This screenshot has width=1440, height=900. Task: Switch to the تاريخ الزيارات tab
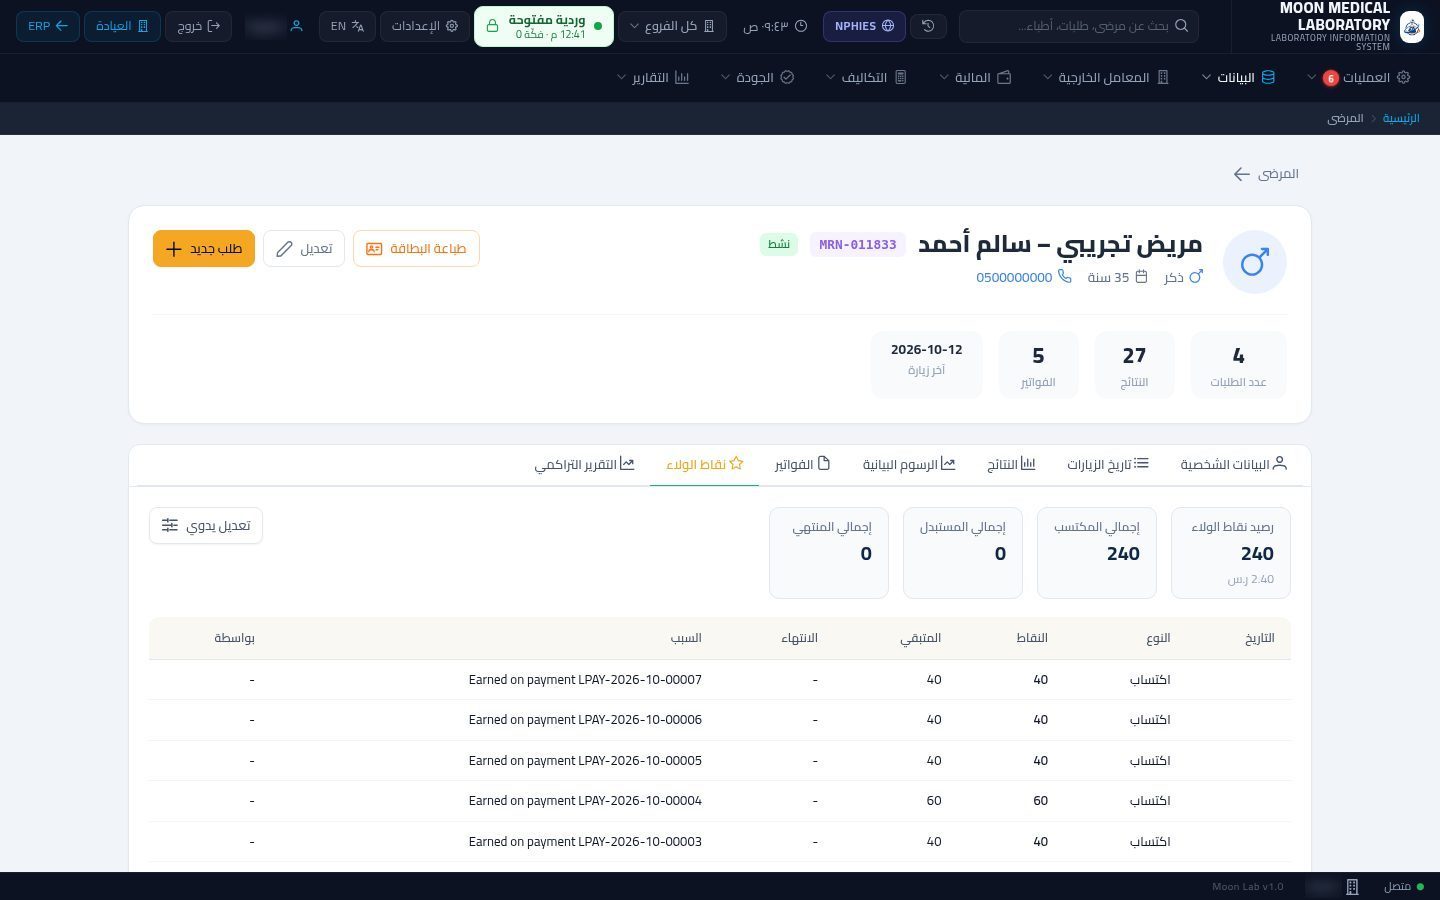(1107, 465)
